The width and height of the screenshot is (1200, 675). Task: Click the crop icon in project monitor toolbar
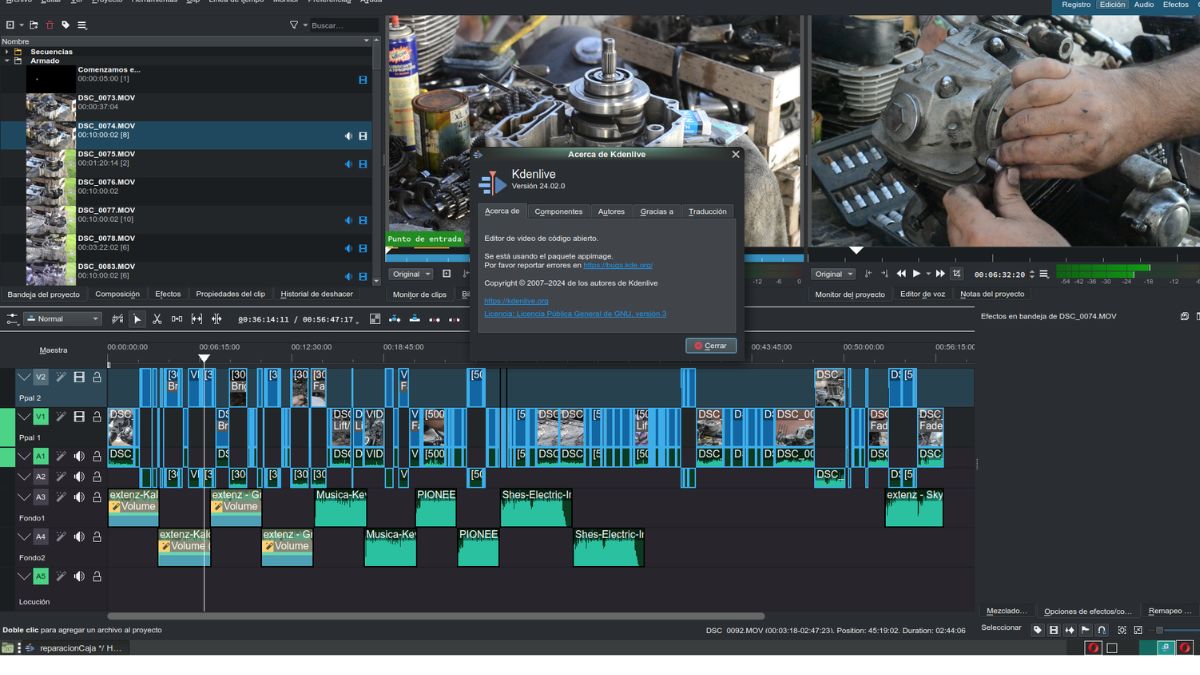click(x=957, y=274)
